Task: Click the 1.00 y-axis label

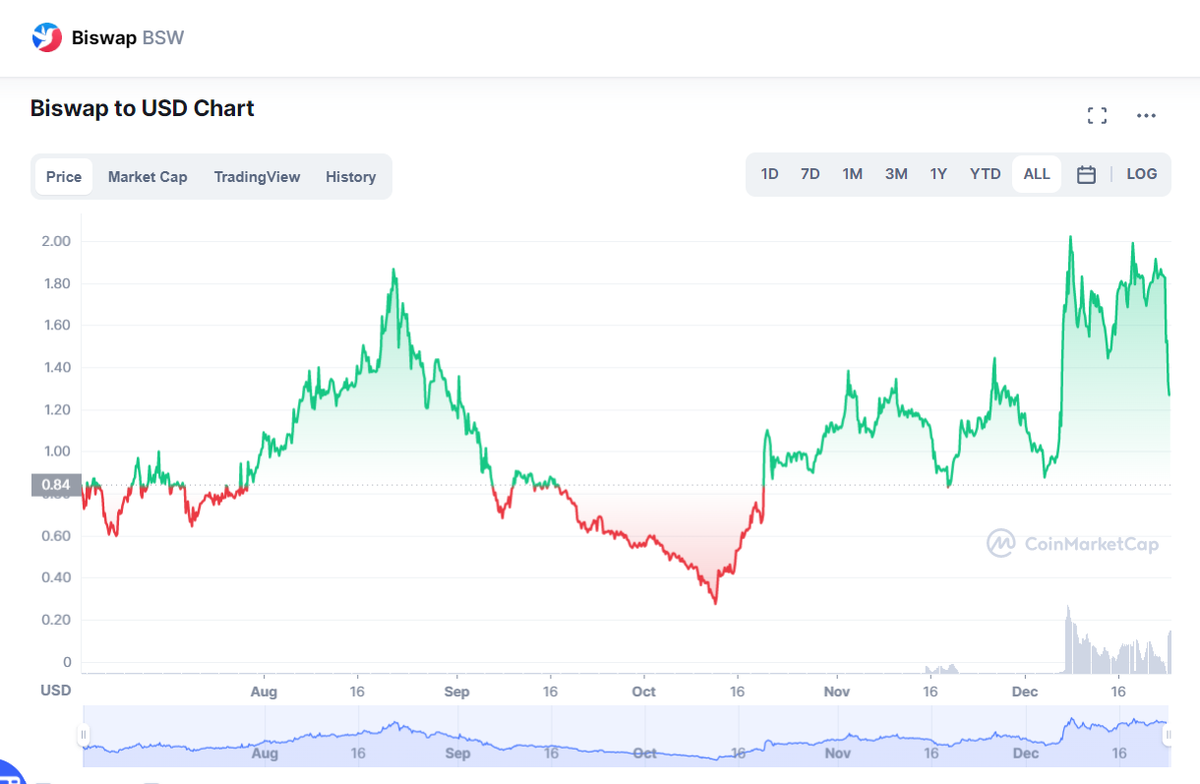Action: tap(56, 451)
